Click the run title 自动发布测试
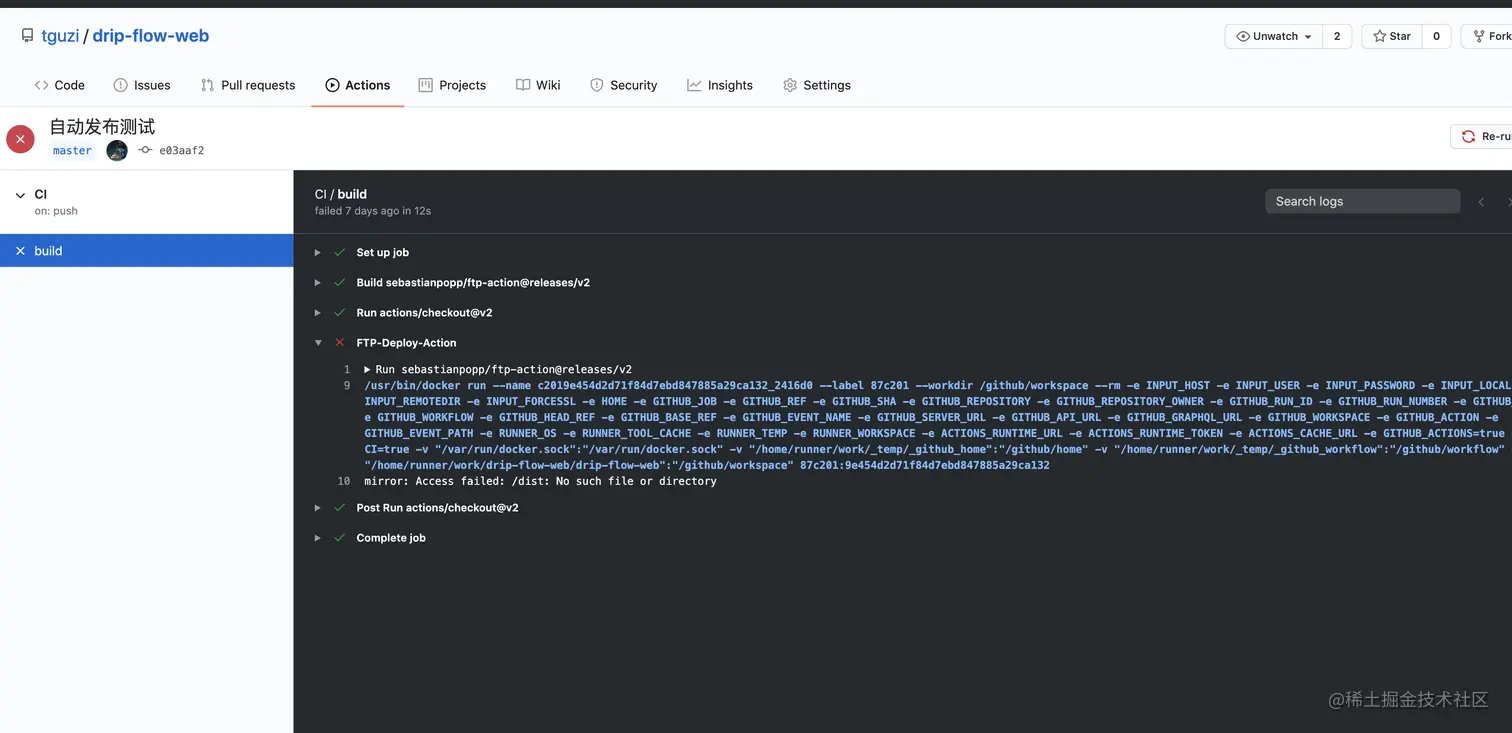 click(102, 127)
